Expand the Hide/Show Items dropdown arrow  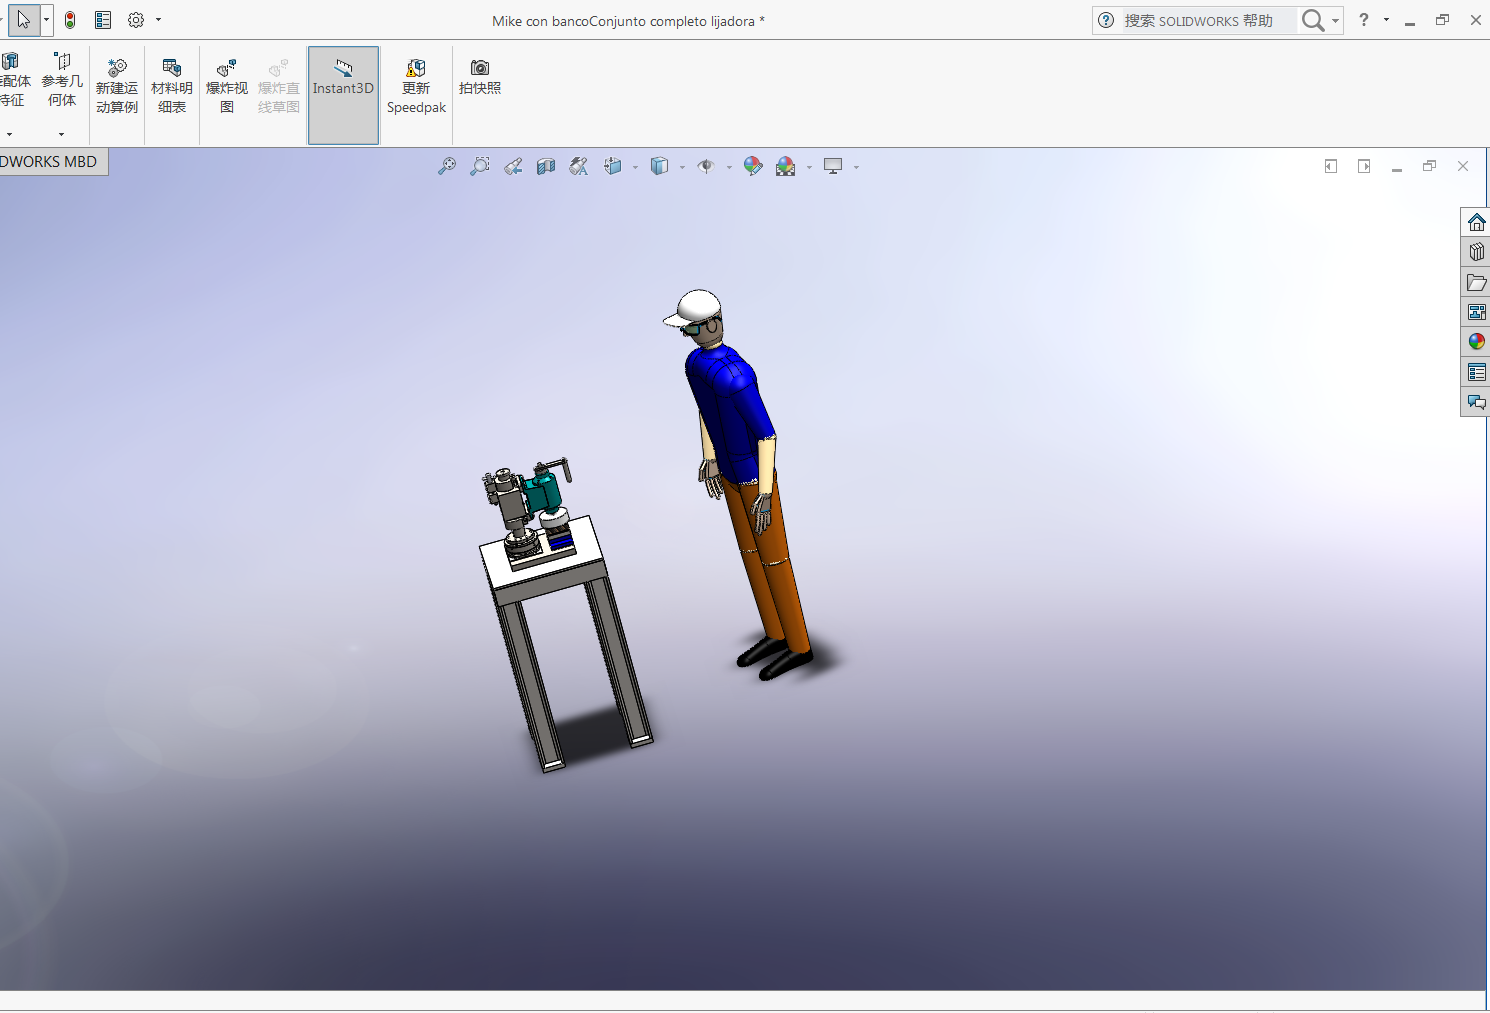[x=729, y=168]
